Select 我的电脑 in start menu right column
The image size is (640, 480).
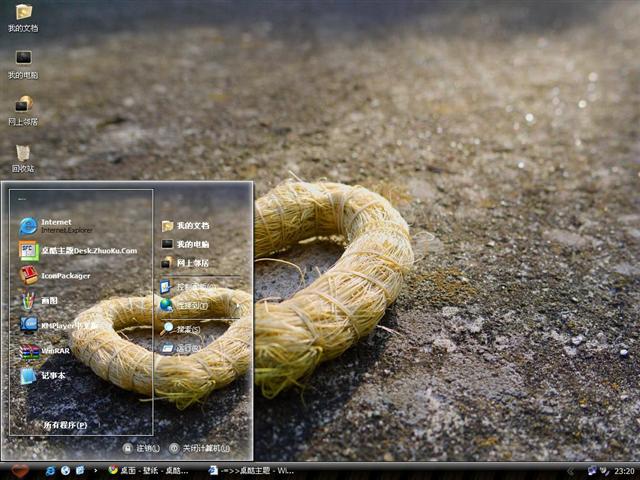(x=186, y=244)
